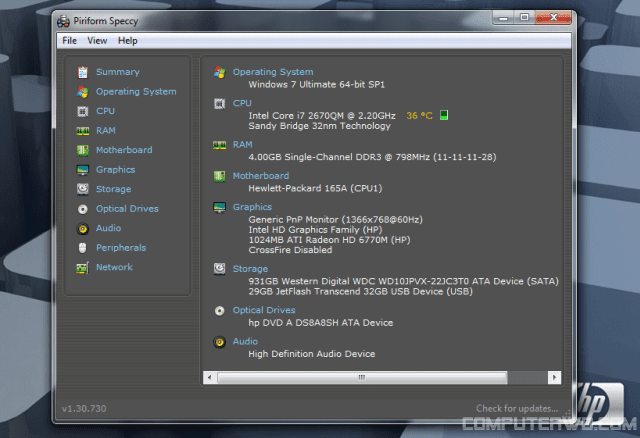Click the RAM icon in summary pane
This screenshot has width=640, height=438.
click(x=220, y=145)
